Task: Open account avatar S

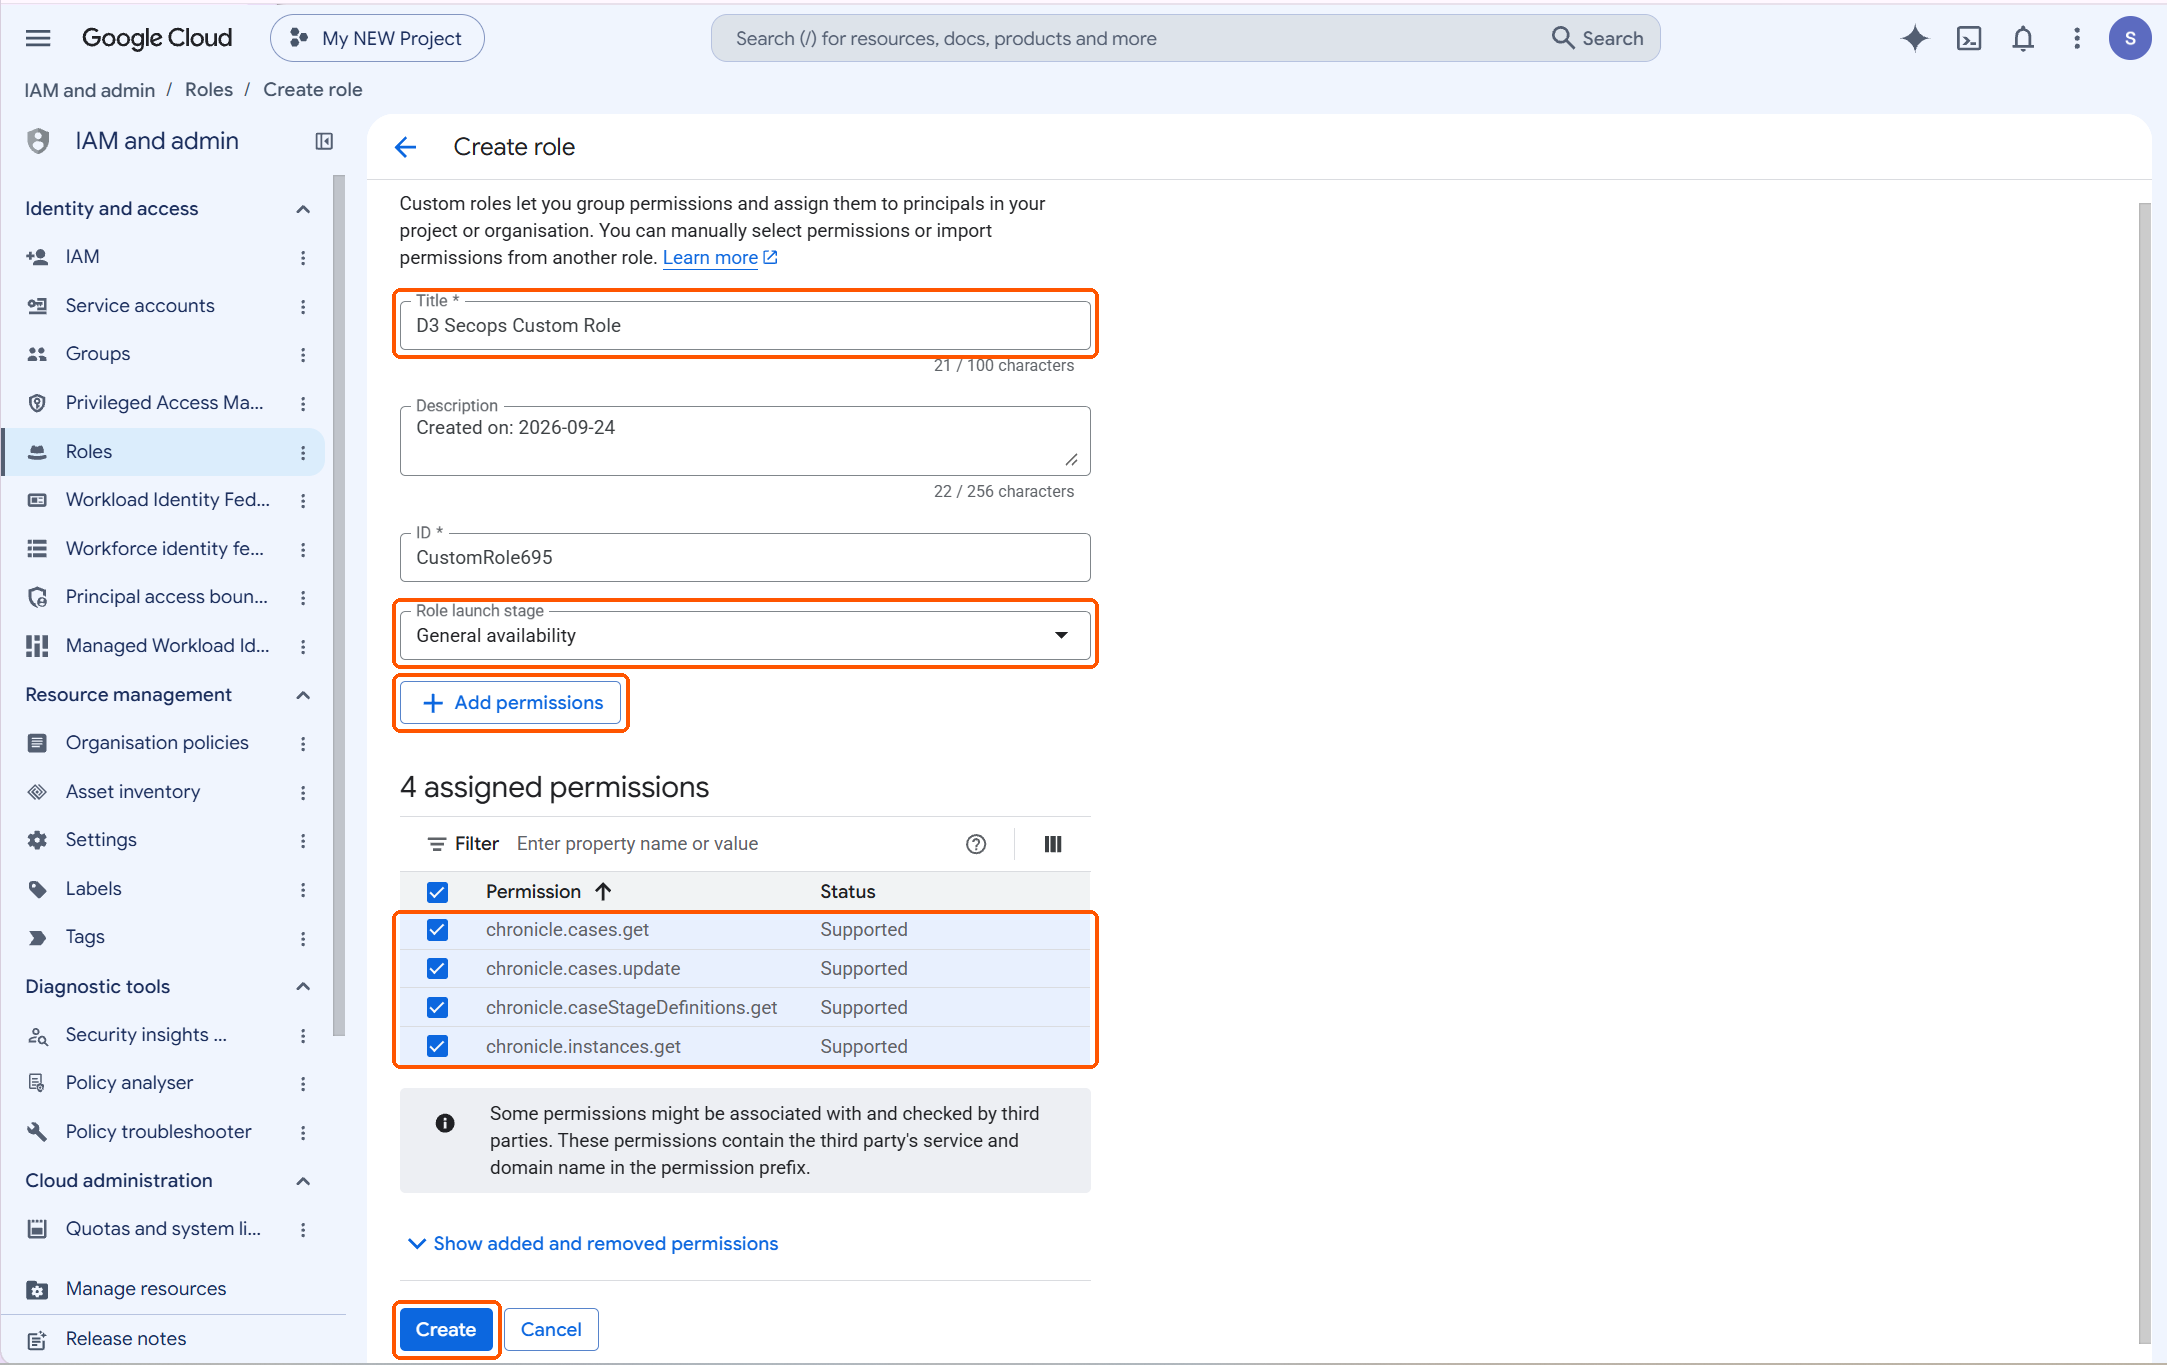Action: (x=2130, y=38)
